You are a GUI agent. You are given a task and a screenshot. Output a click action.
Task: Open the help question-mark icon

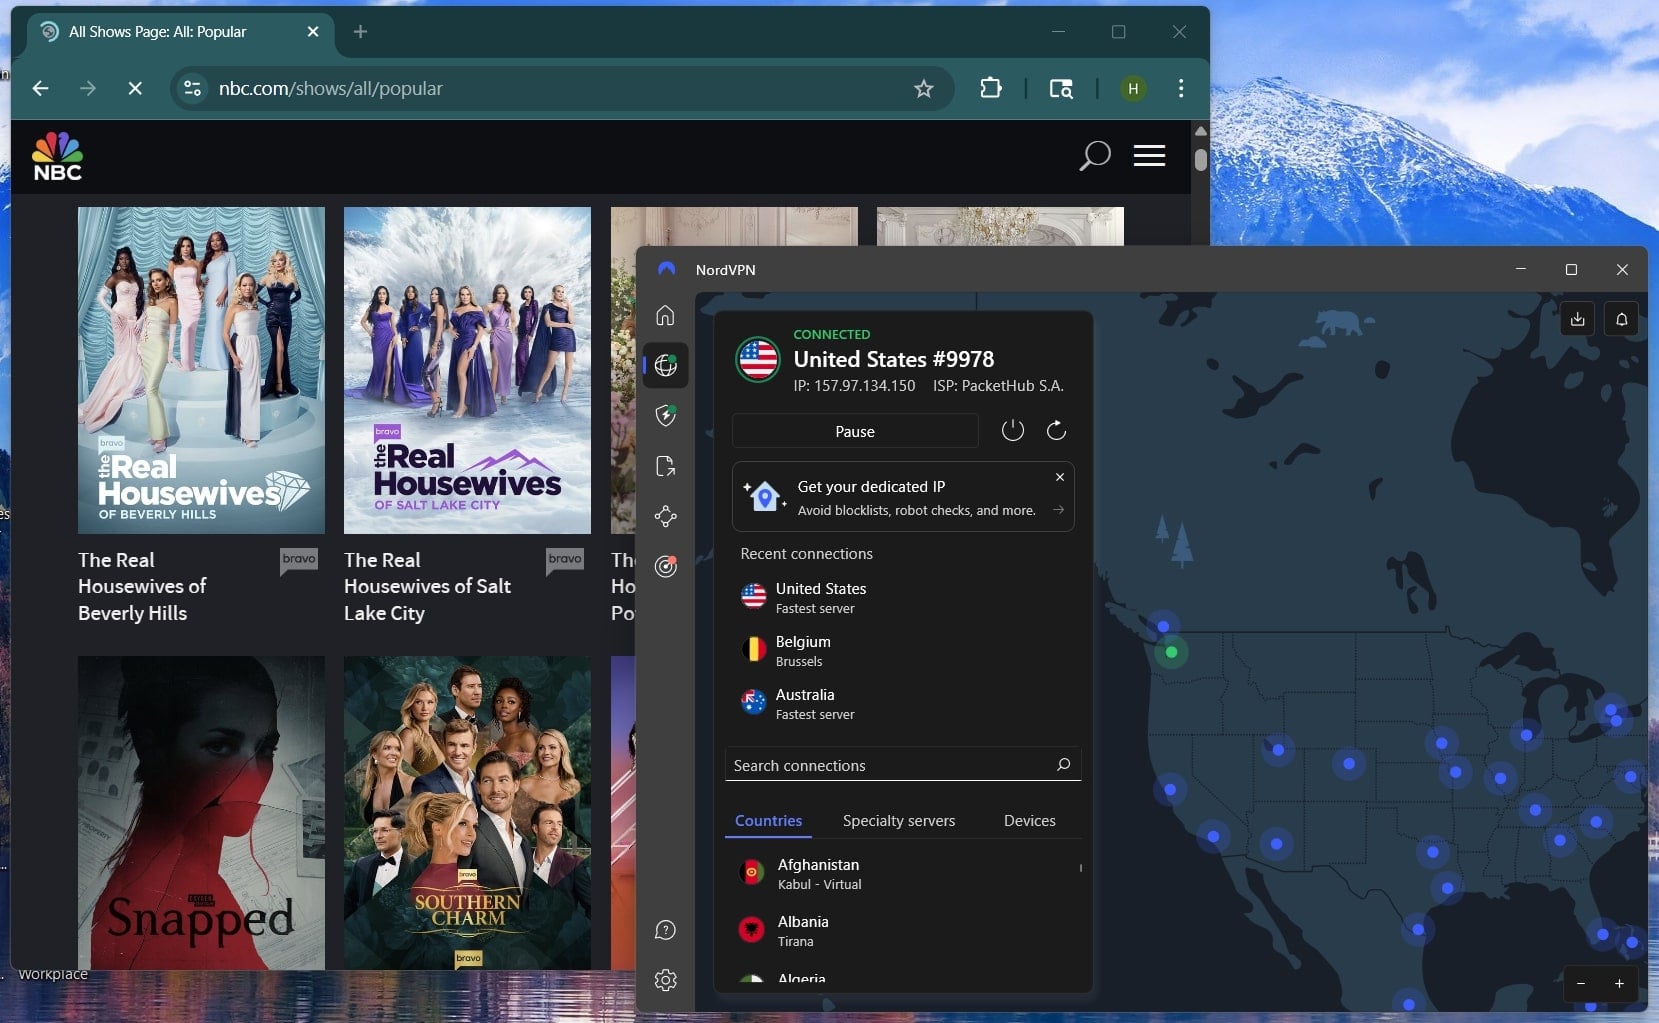tap(665, 930)
